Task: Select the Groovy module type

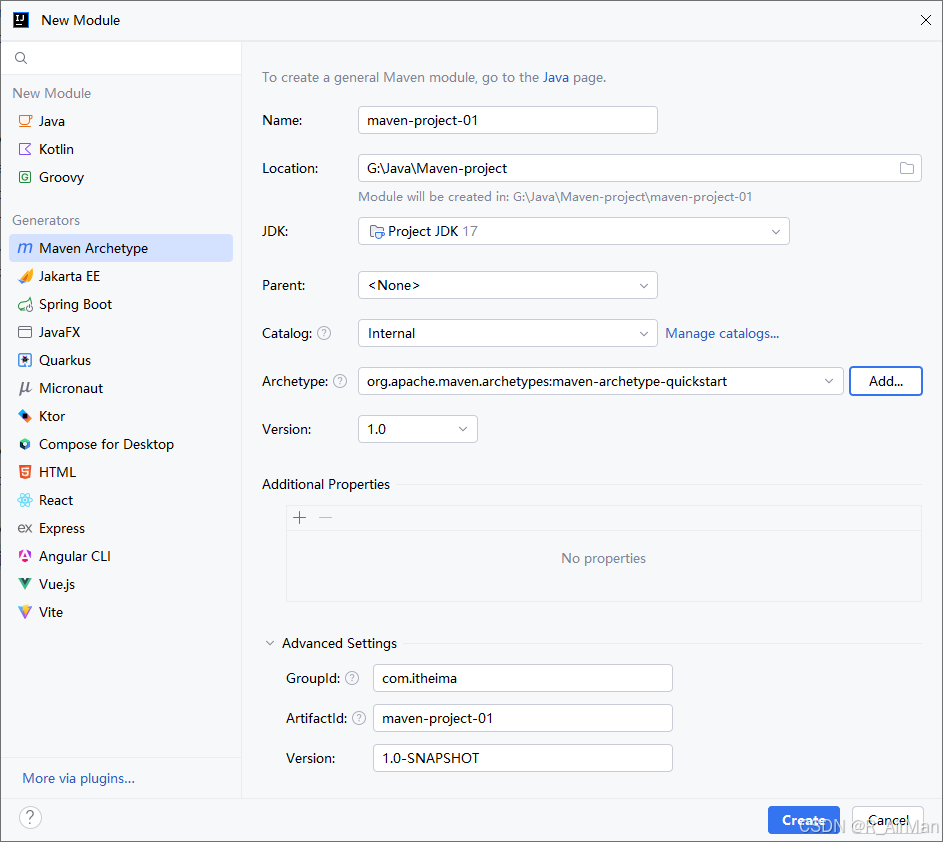Action: [120, 177]
